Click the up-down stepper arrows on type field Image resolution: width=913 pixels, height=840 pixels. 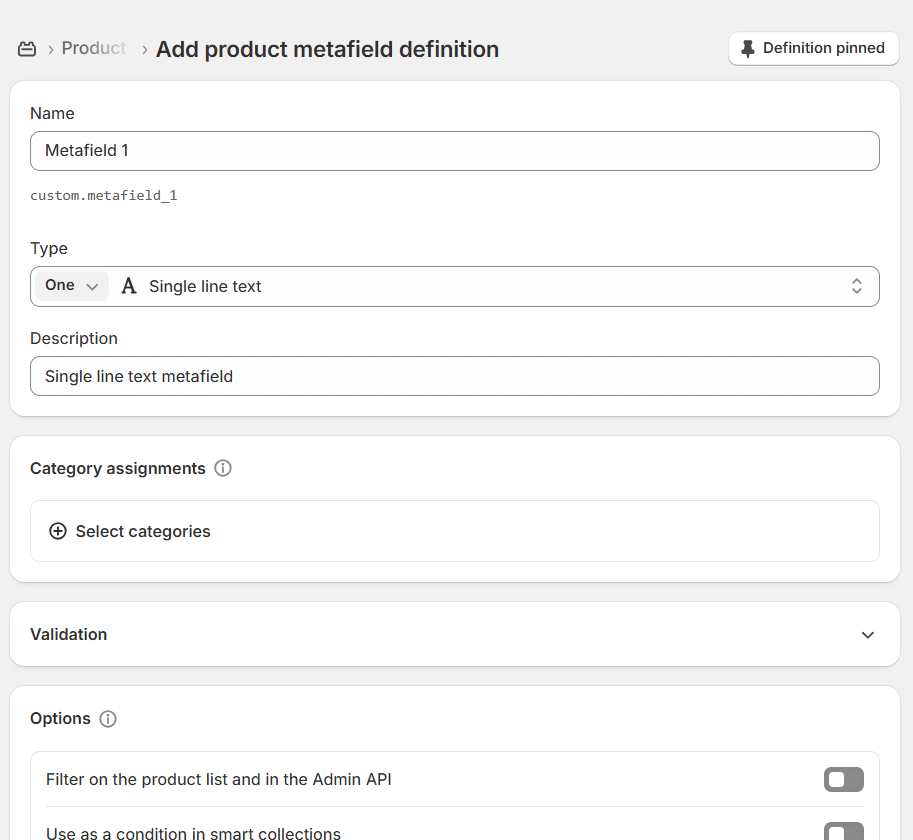coord(856,286)
